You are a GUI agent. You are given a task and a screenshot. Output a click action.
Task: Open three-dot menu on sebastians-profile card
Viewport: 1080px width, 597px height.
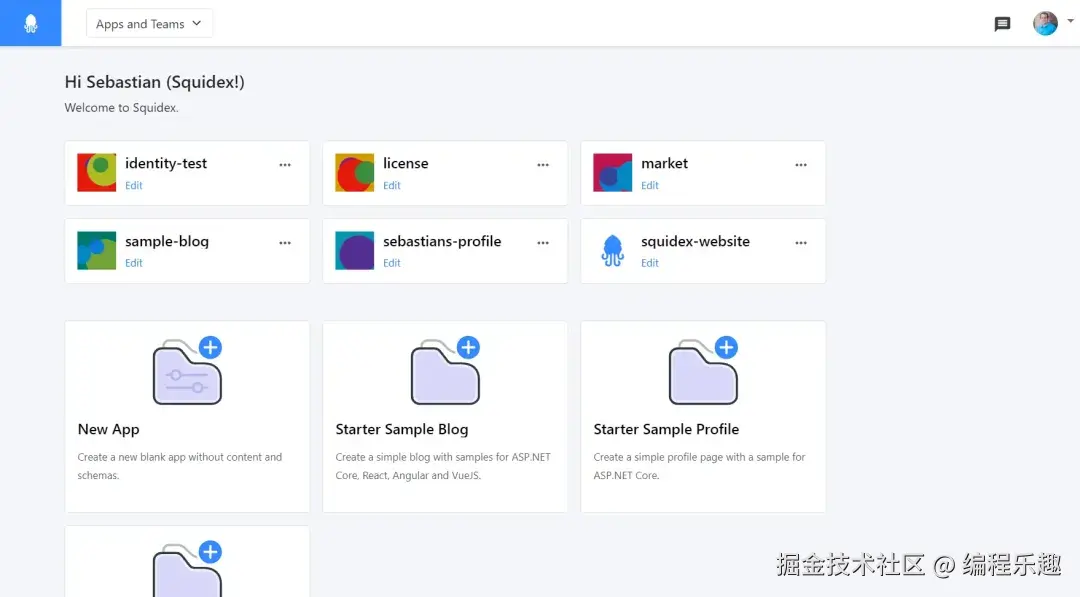[543, 242]
